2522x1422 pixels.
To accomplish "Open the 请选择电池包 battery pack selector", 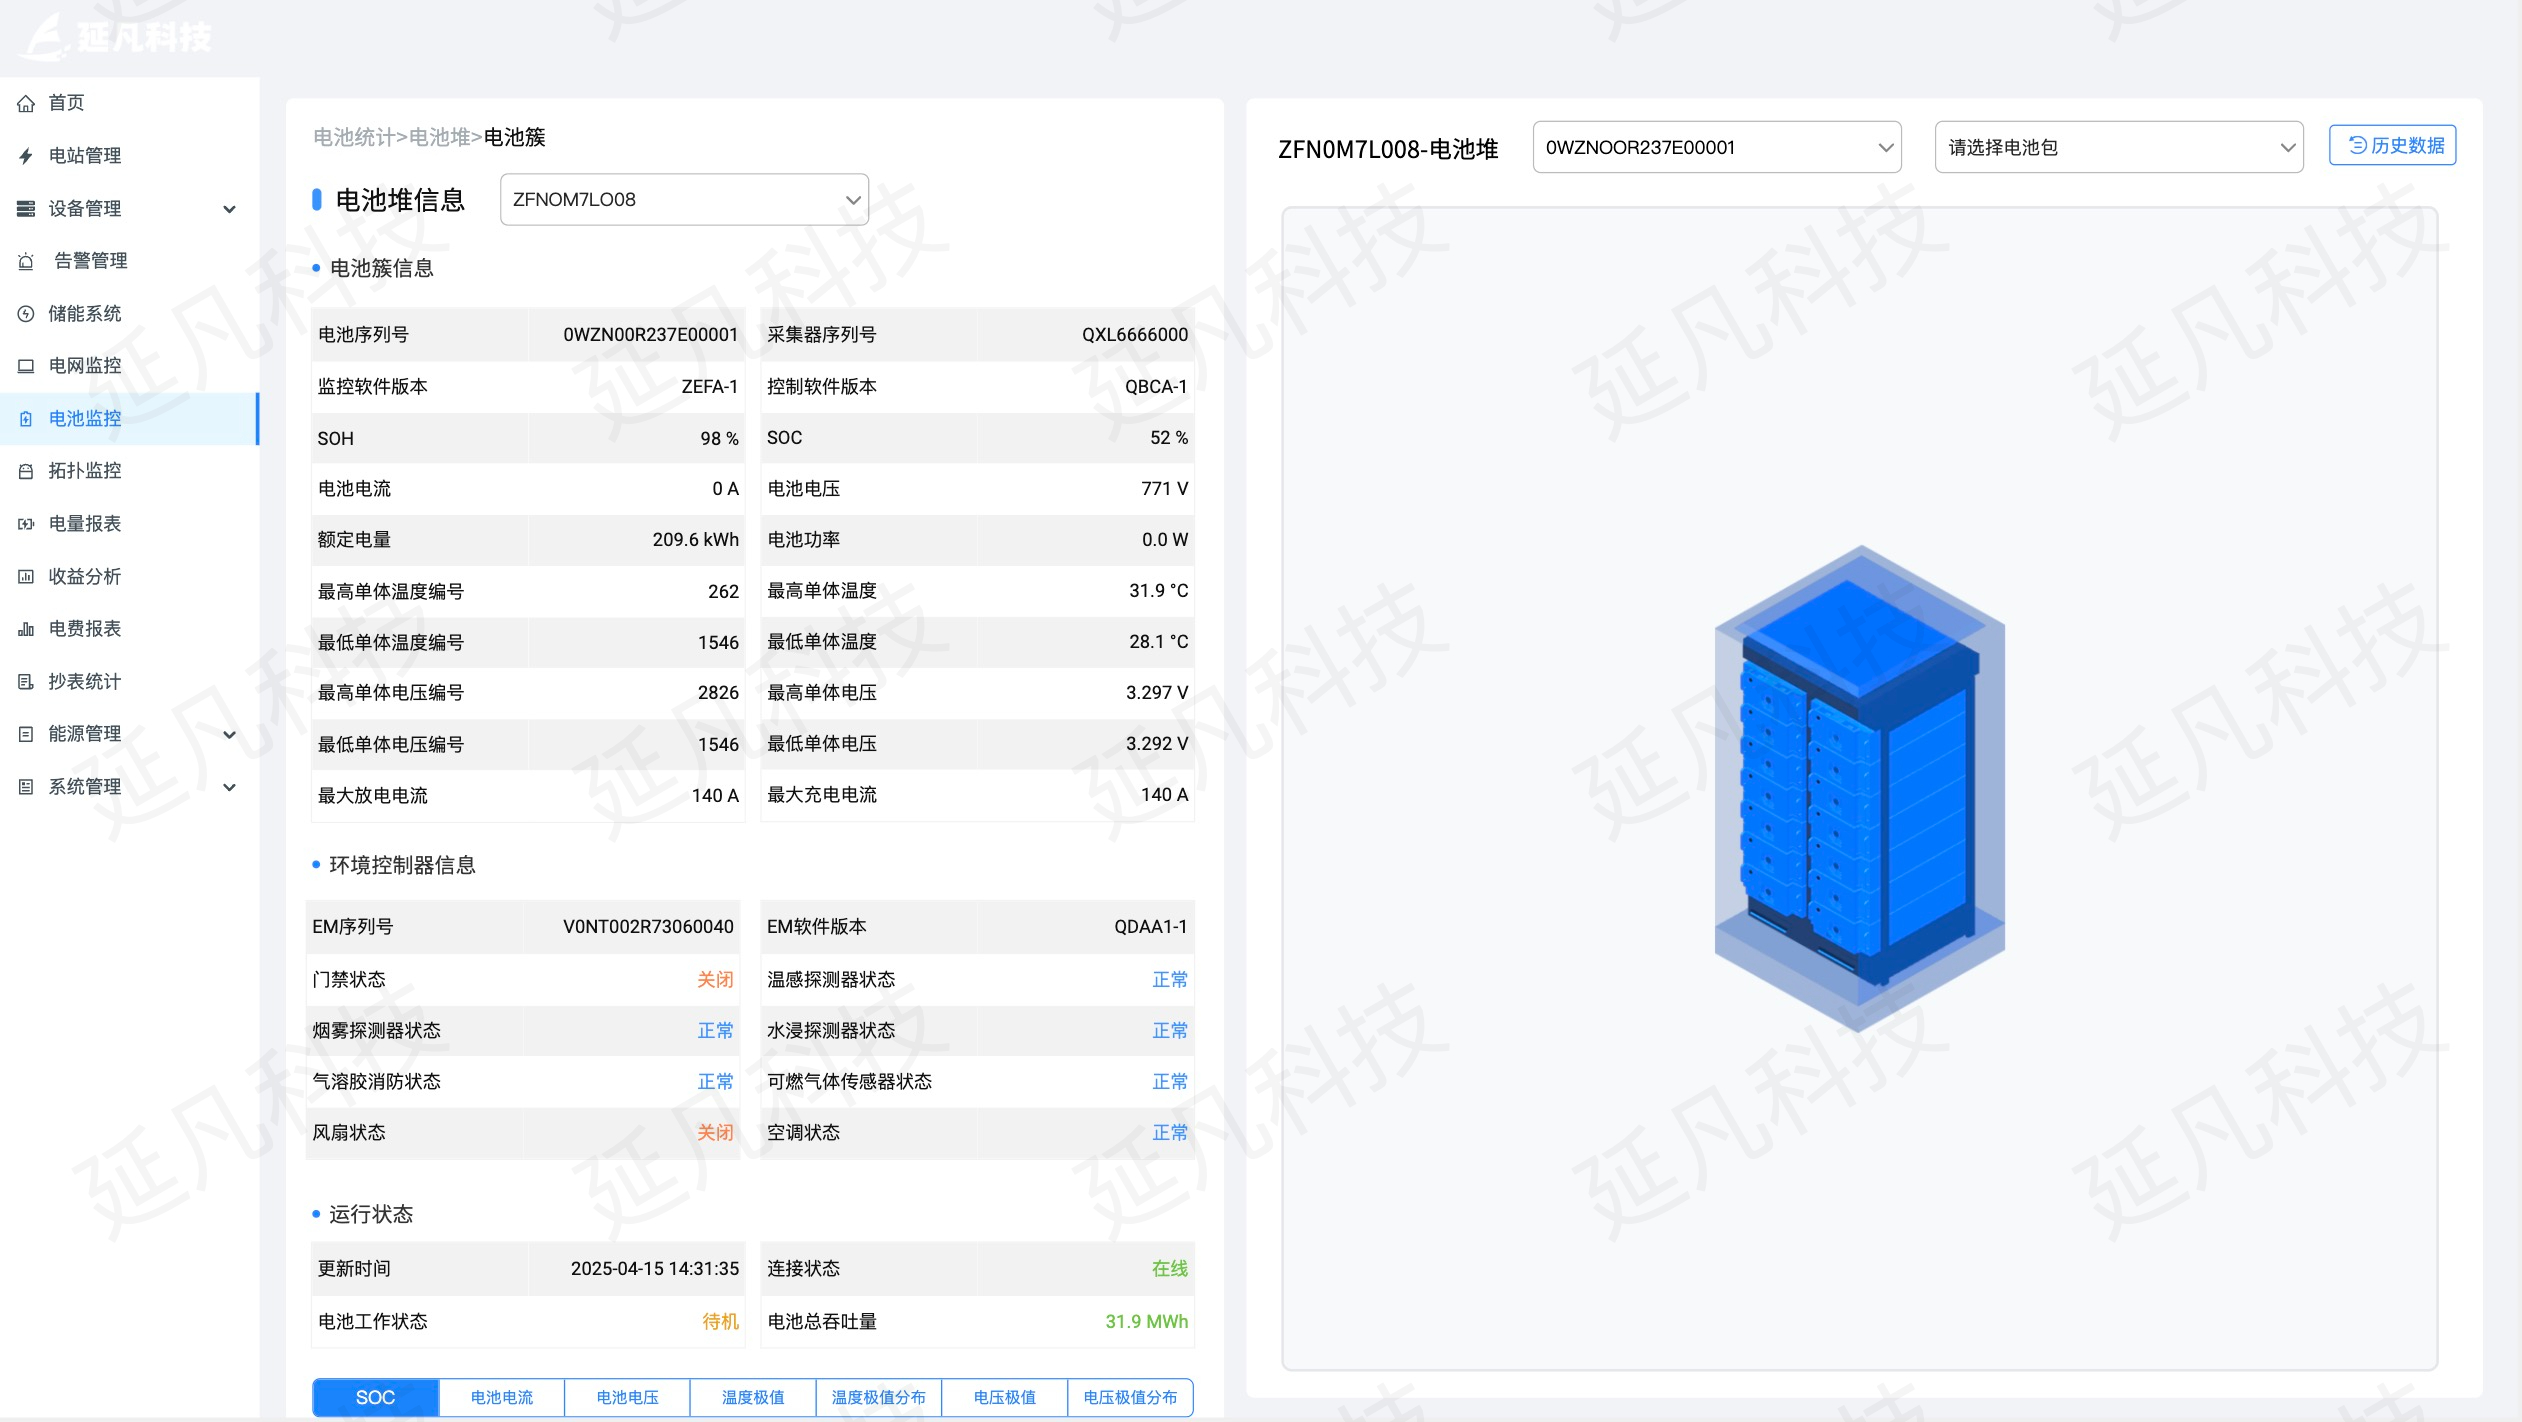I will point(2117,146).
